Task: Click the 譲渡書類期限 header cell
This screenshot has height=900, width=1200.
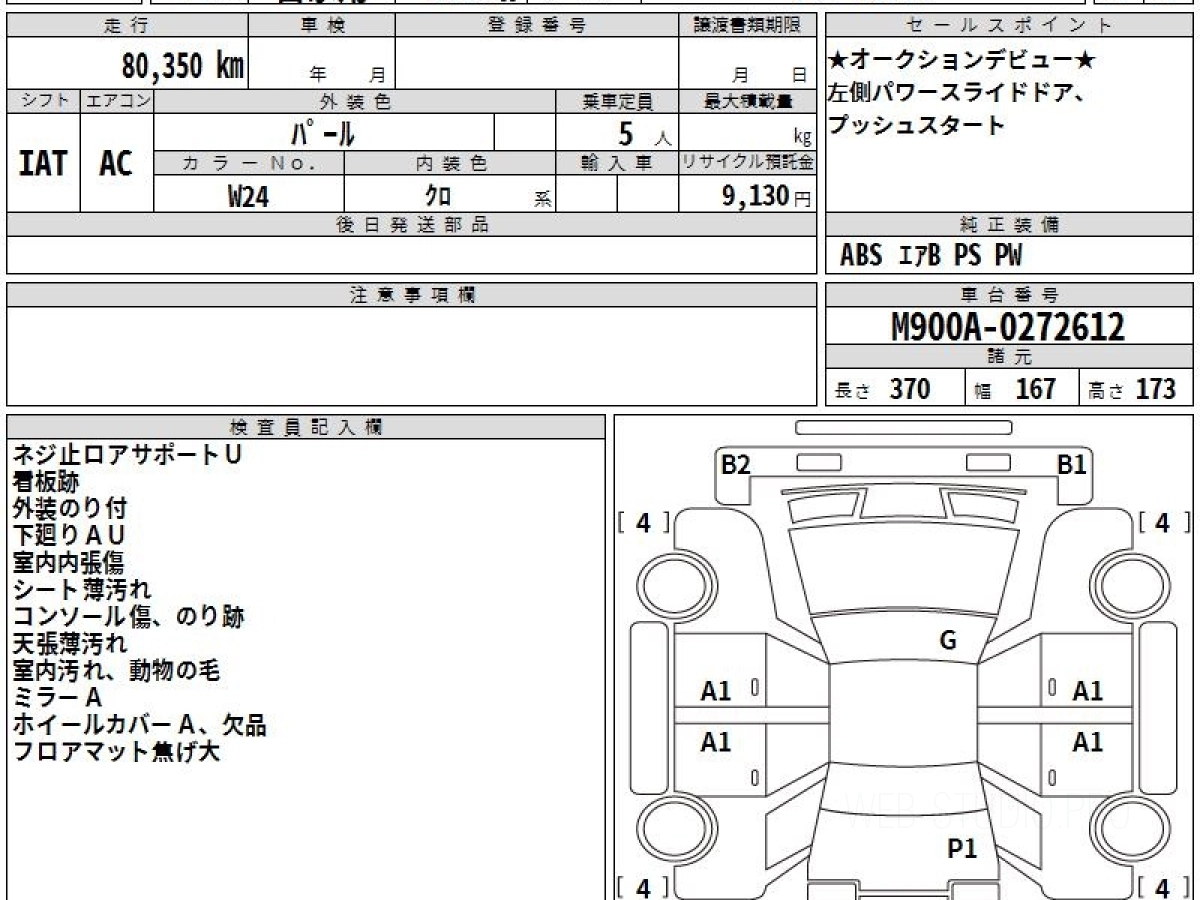Action: [747, 26]
